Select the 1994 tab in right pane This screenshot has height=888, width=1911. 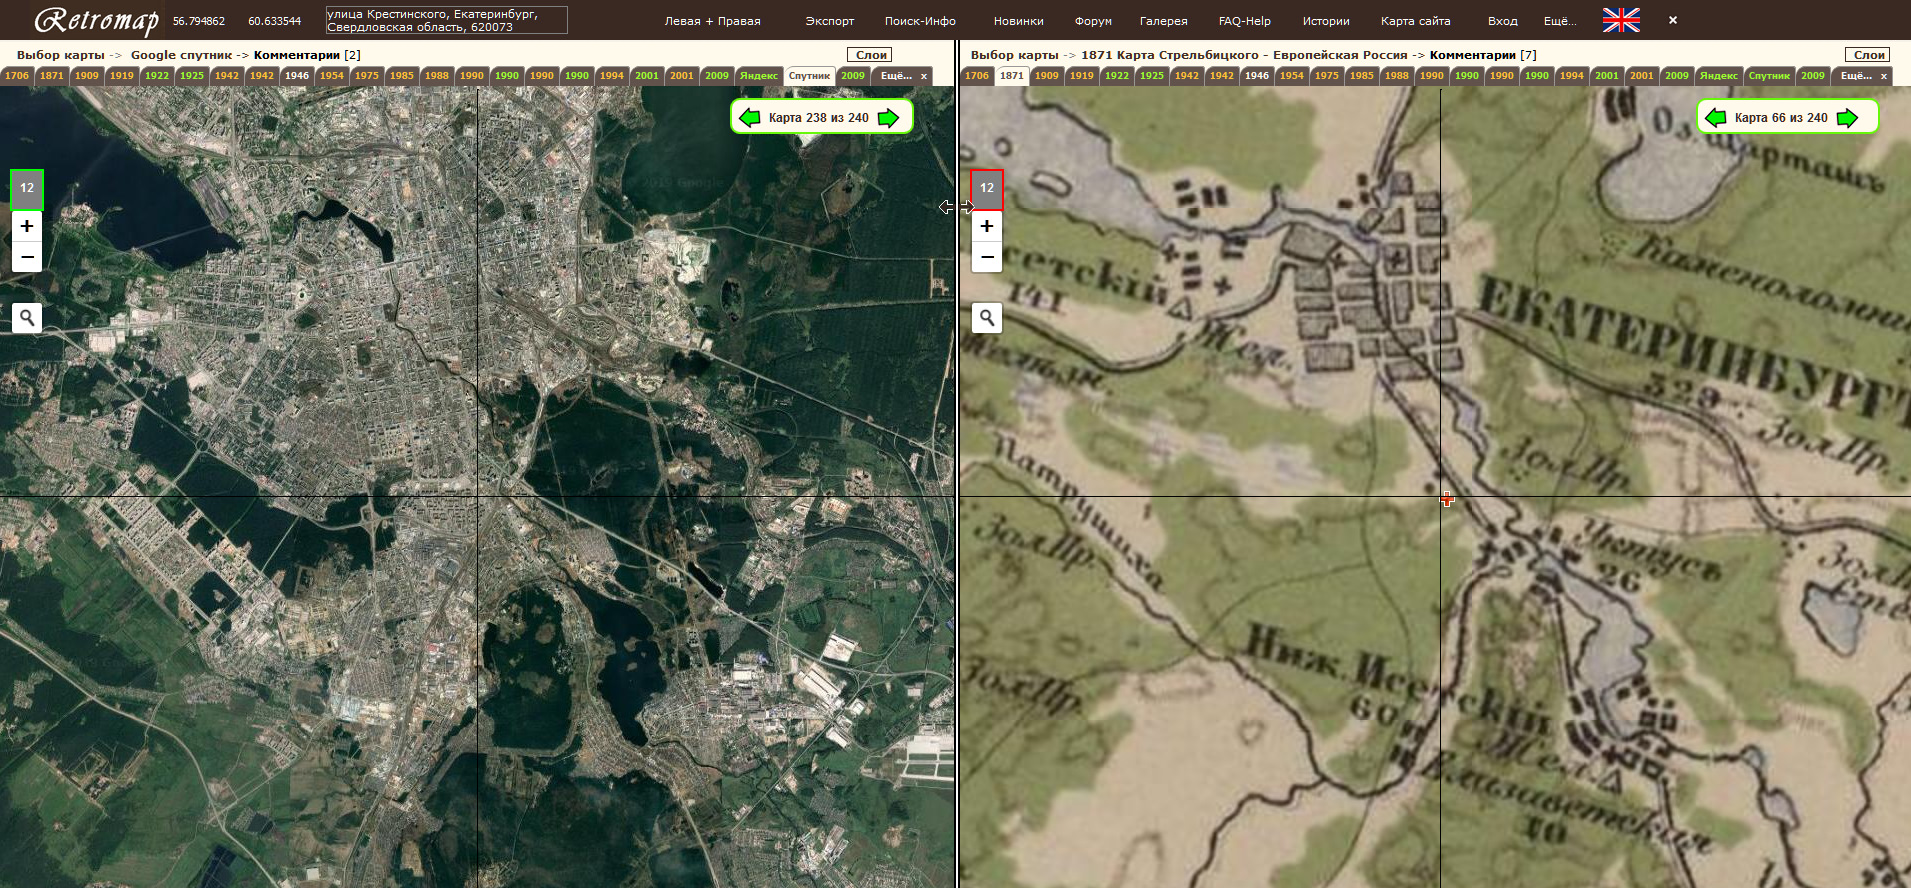coord(1572,76)
